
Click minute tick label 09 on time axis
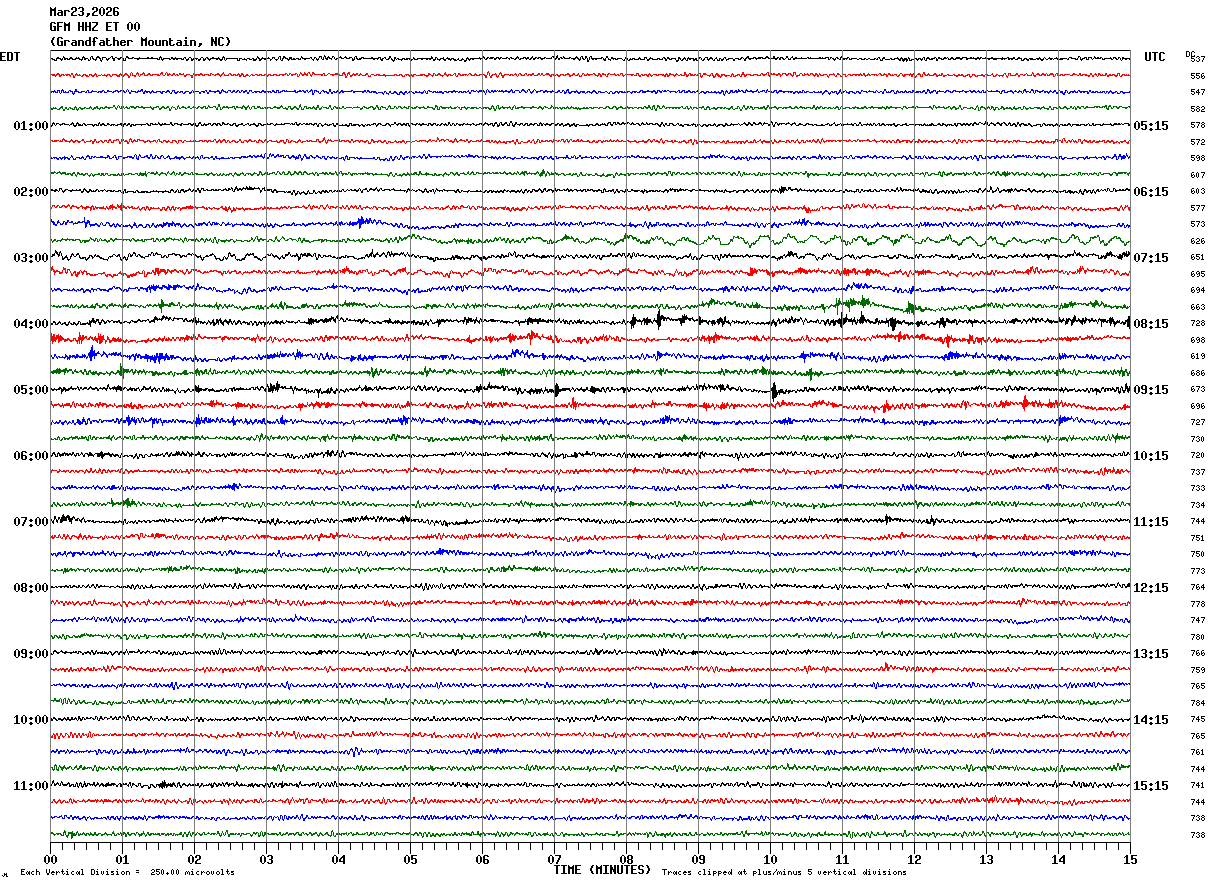coord(698,859)
